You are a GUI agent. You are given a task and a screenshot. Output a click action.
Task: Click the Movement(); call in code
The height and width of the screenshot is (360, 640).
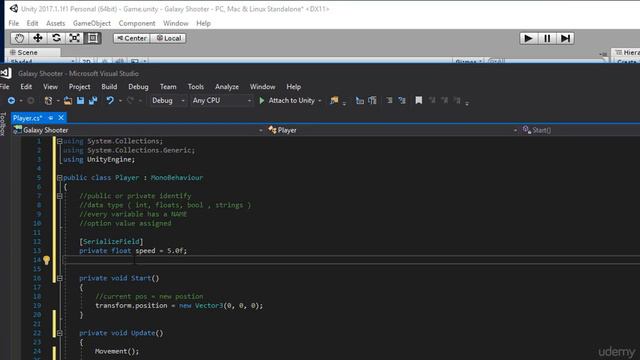pos(117,351)
